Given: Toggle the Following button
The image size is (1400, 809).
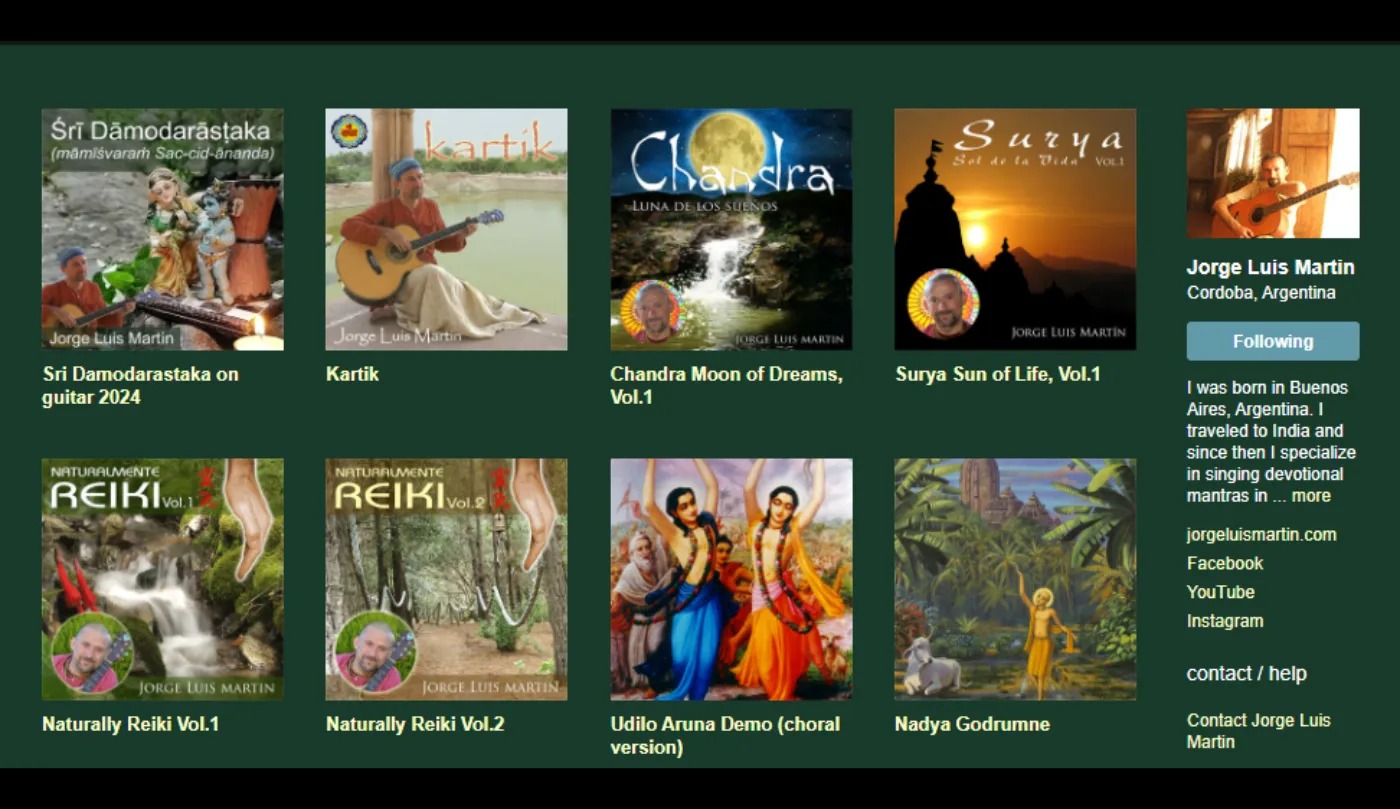Looking at the screenshot, I should (1273, 341).
